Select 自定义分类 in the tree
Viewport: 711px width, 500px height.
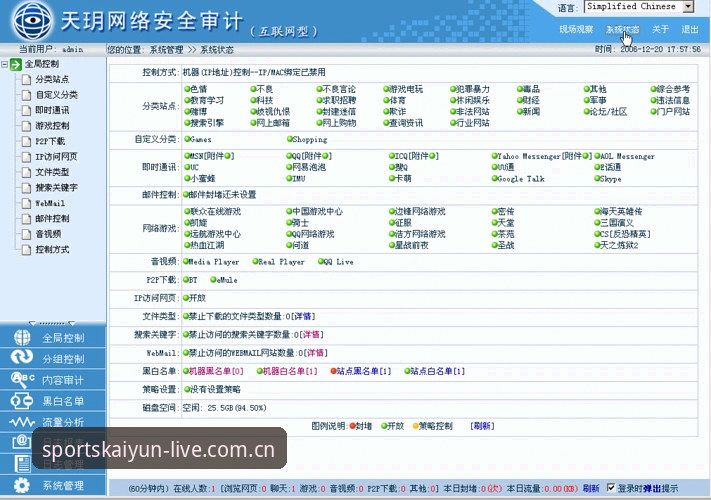(57, 95)
